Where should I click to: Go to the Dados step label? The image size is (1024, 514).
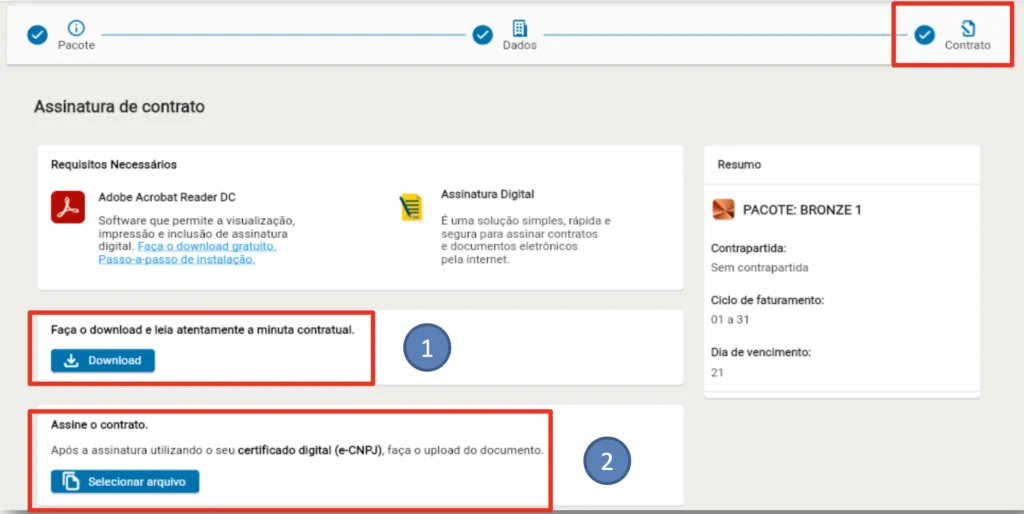[520, 46]
